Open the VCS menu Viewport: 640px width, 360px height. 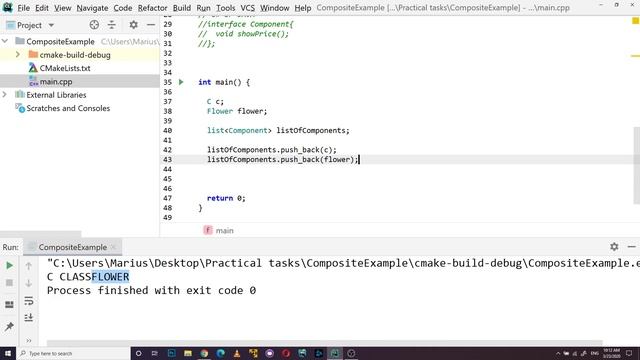click(x=247, y=8)
